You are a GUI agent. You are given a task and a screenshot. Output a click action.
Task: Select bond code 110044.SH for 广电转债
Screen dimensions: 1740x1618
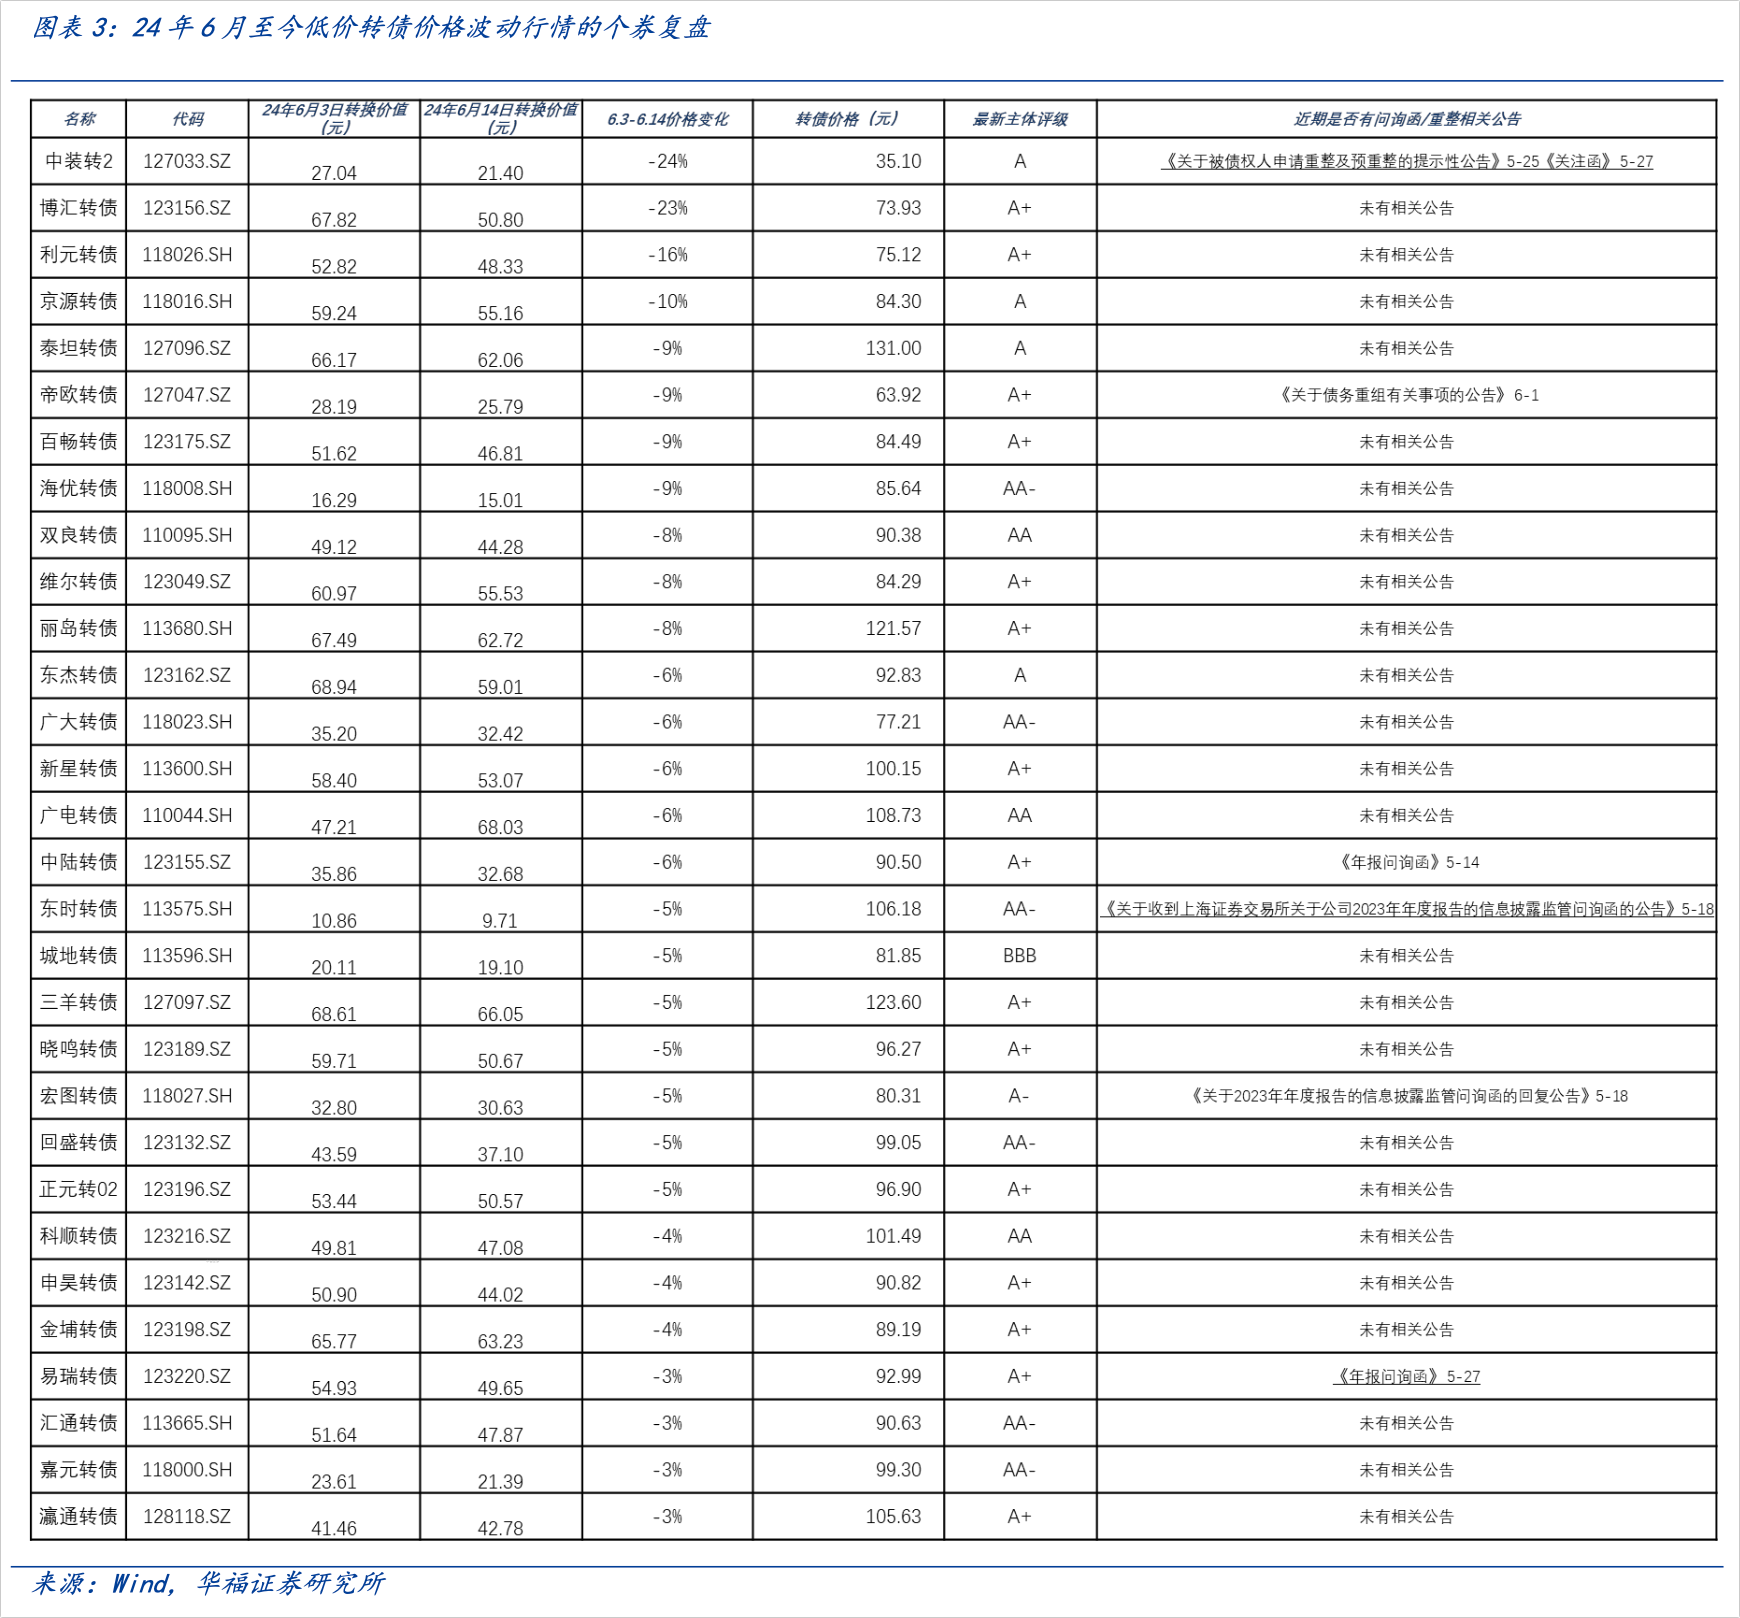tap(187, 816)
